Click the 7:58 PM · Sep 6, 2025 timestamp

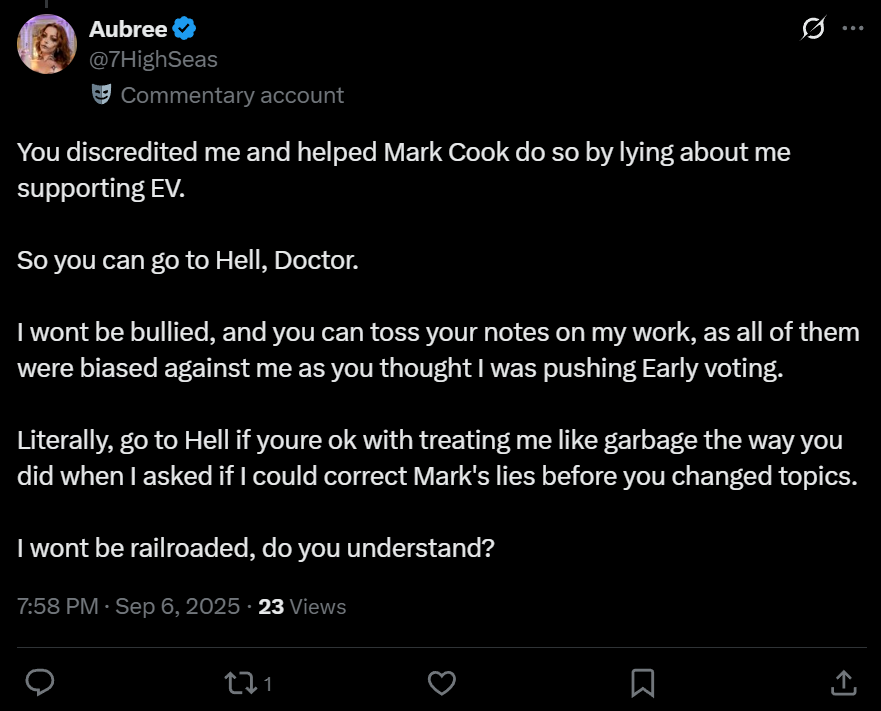click(x=129, y=606)
